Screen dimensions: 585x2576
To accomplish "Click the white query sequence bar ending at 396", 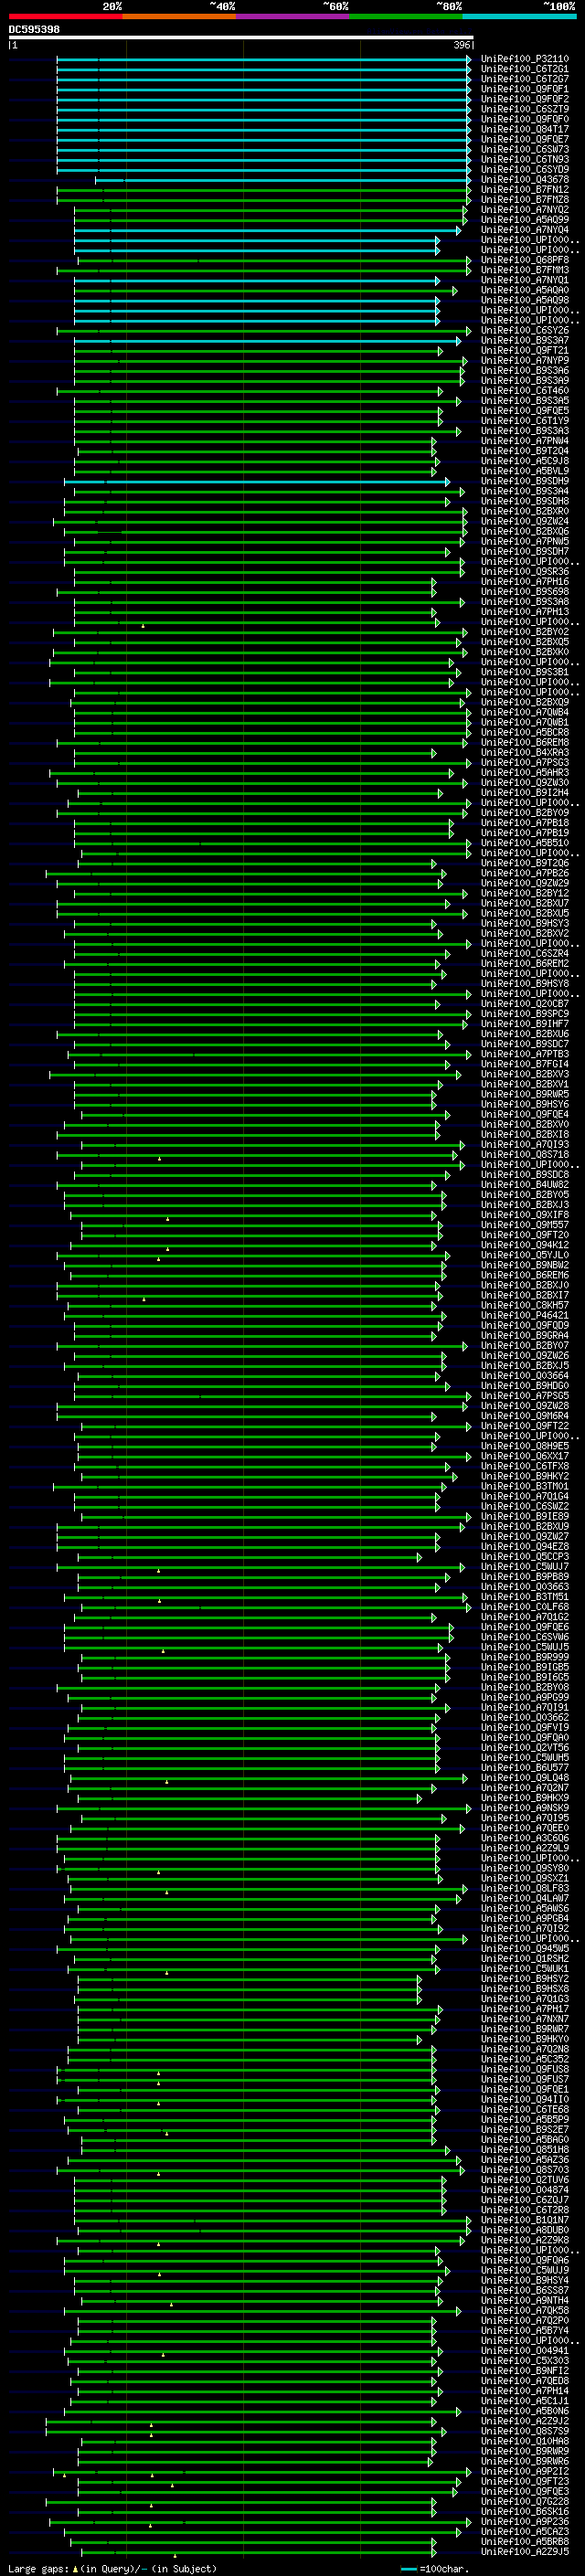I will (241, 37).
